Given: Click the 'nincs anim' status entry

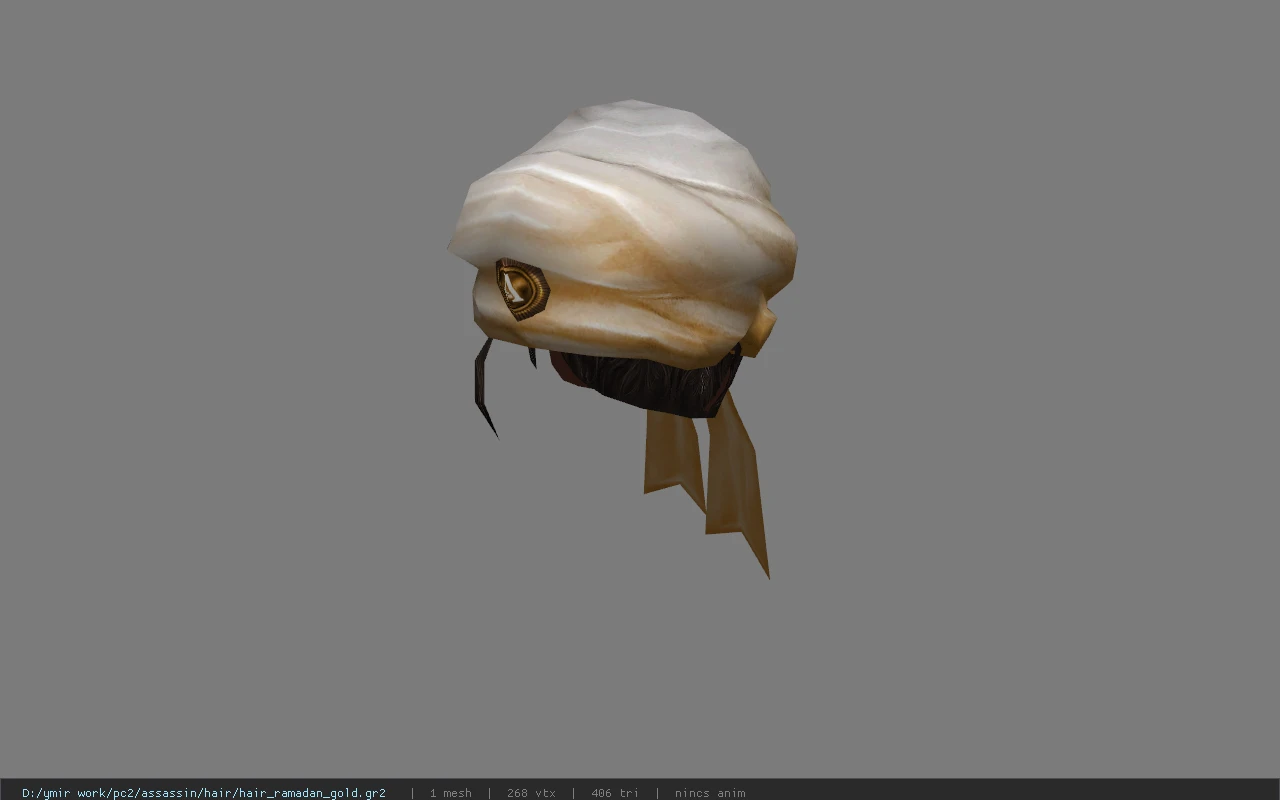Looking at the screenshot, I should (x=710, y=793).
